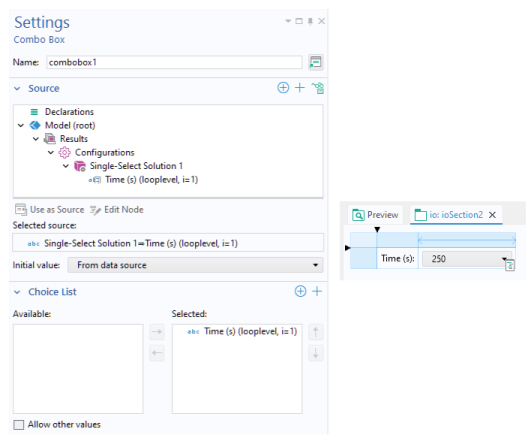This screenshot has height=444, width=531.
Task: Open the Initial value dropdown
Action: (195, 265)
